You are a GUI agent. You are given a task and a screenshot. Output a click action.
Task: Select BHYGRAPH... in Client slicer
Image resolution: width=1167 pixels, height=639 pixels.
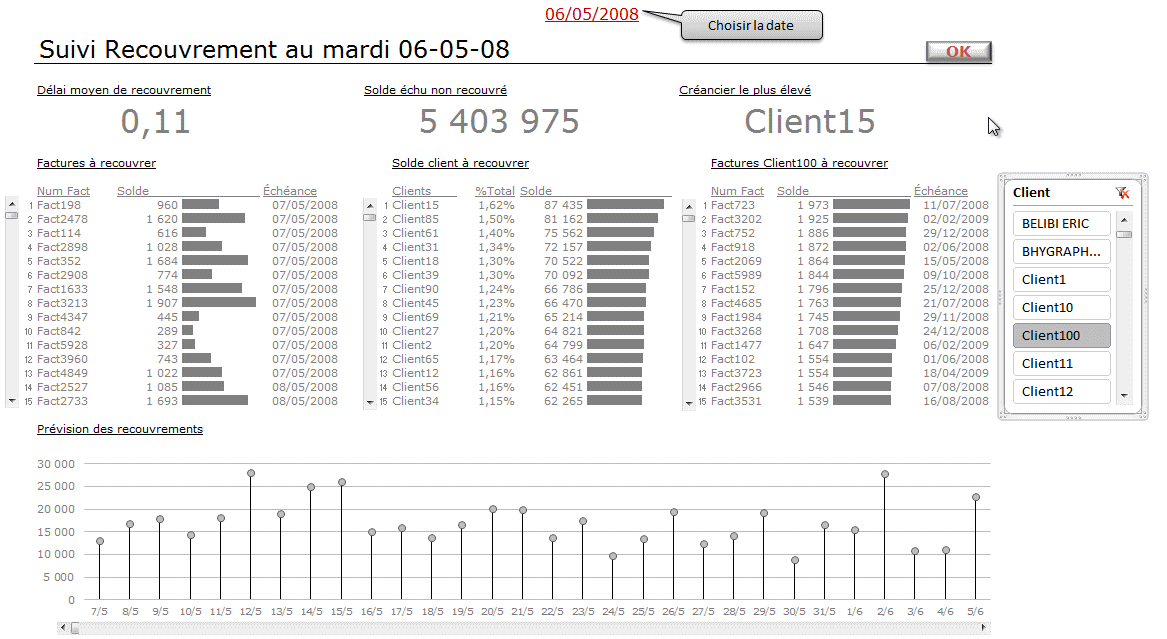[x=1061, y=251]
